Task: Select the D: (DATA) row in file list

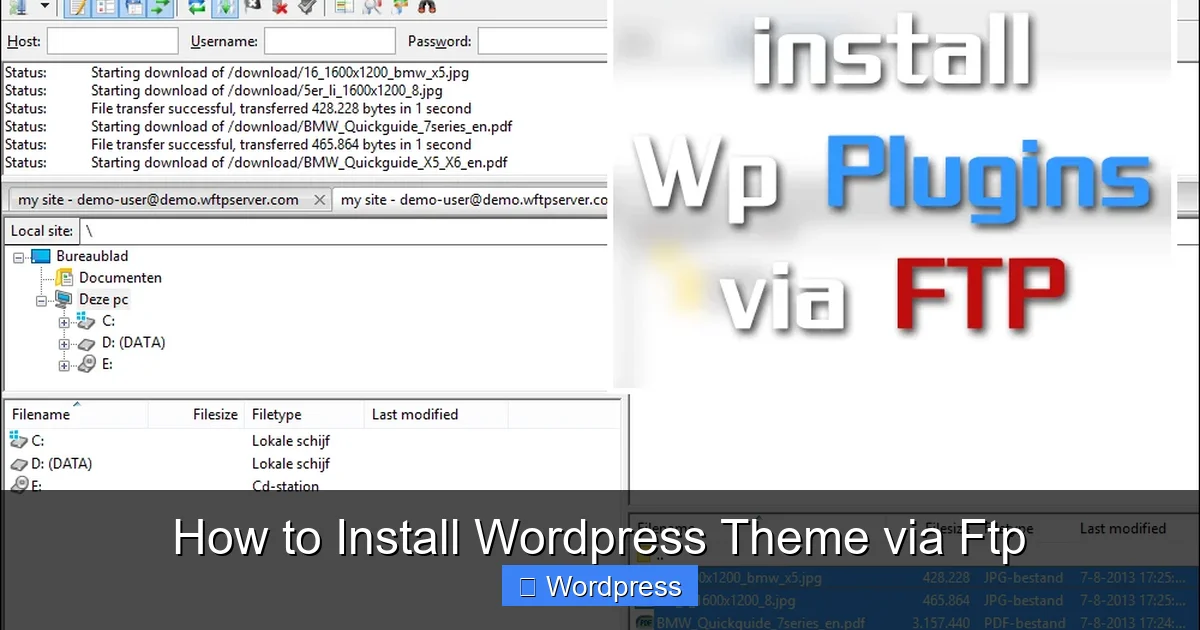Action: pos(312,464)
